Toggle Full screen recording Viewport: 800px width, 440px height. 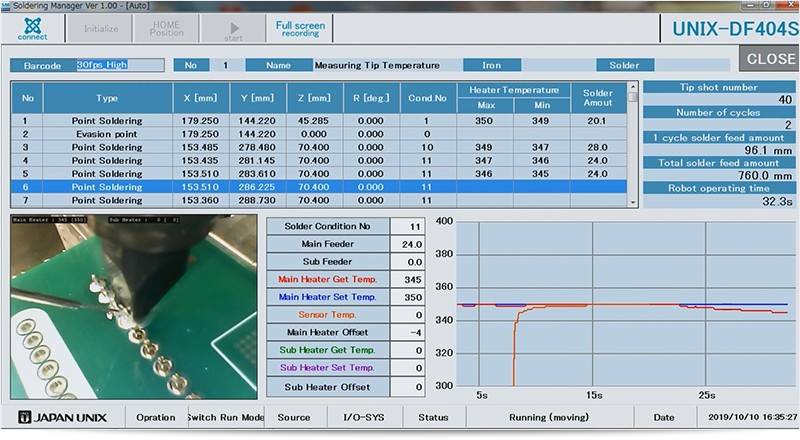click(x=300, y=28)
